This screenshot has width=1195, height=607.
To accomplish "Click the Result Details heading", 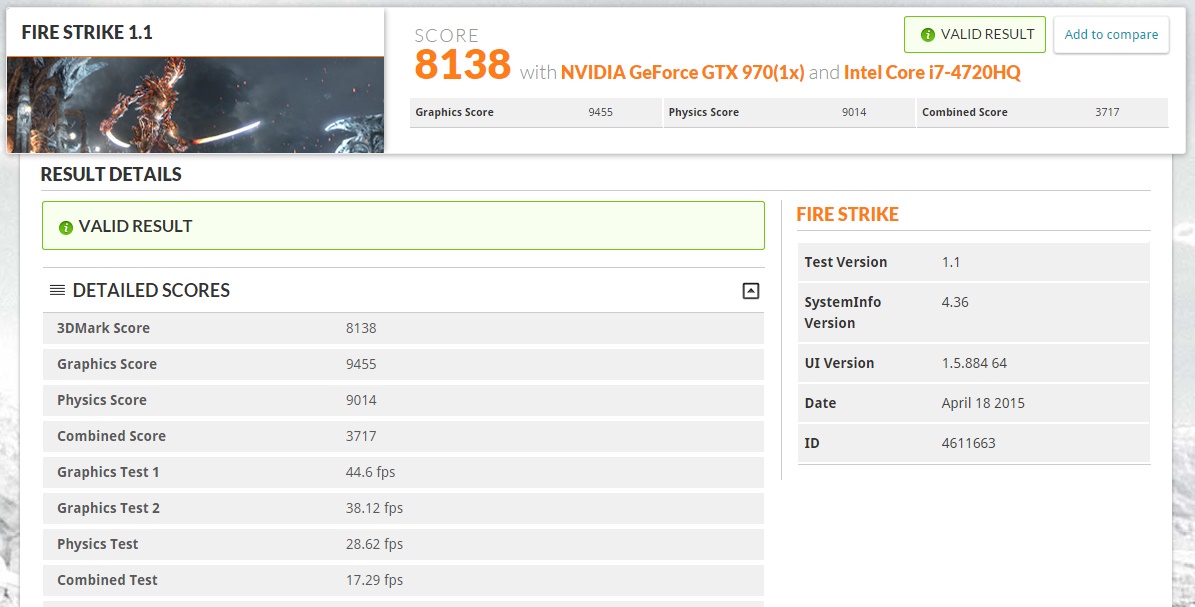I will 111,174.
